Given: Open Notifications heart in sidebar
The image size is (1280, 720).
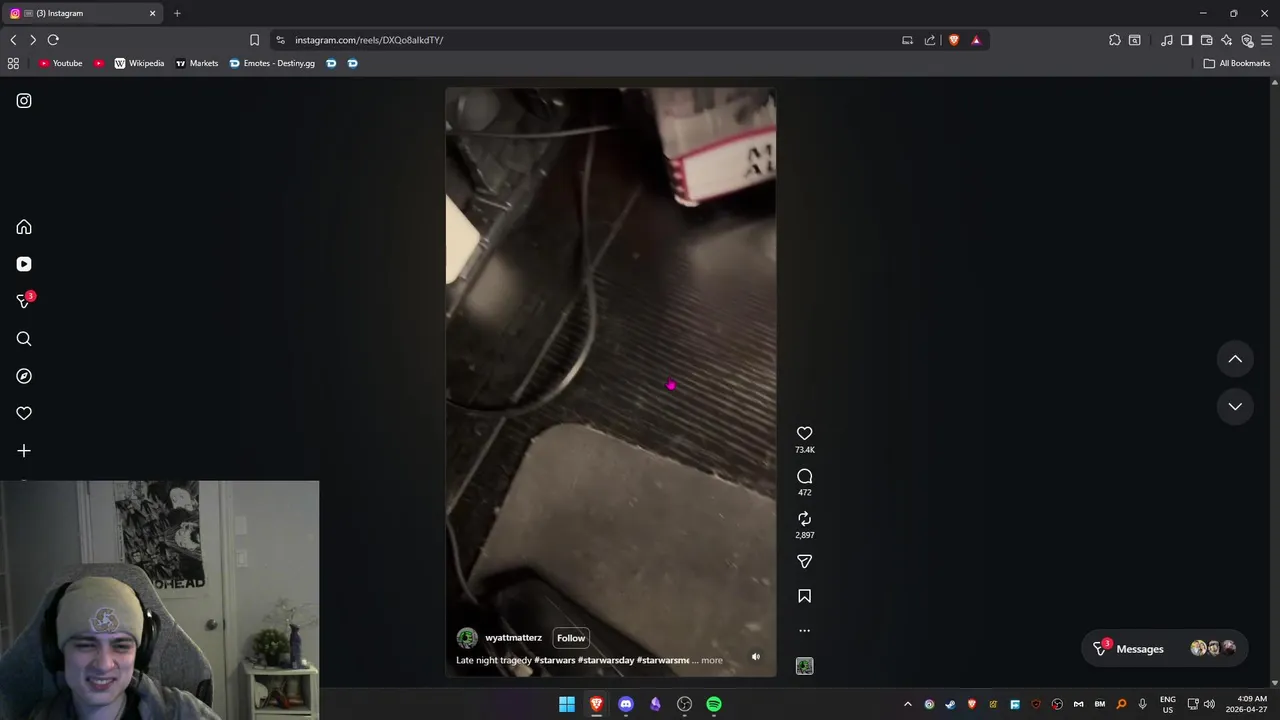Looking at the screenshot, I should pyautogui.click(x=24, y=413).
